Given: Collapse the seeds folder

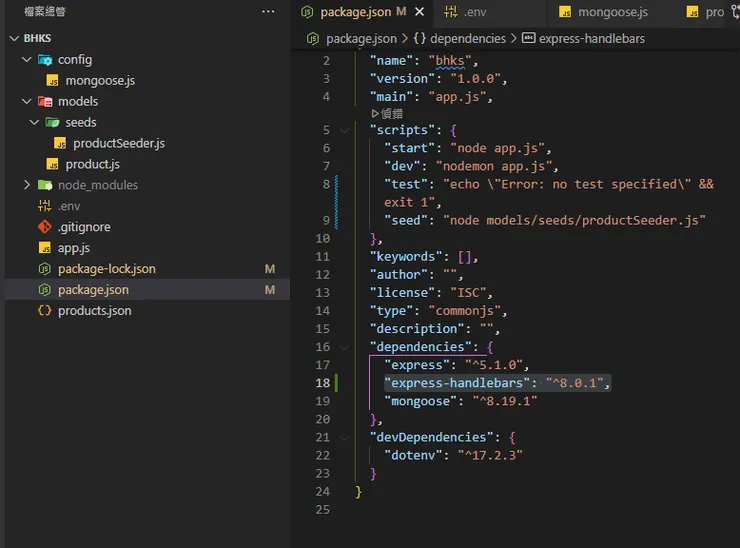Looking at the screenshot, I should 35,122.
